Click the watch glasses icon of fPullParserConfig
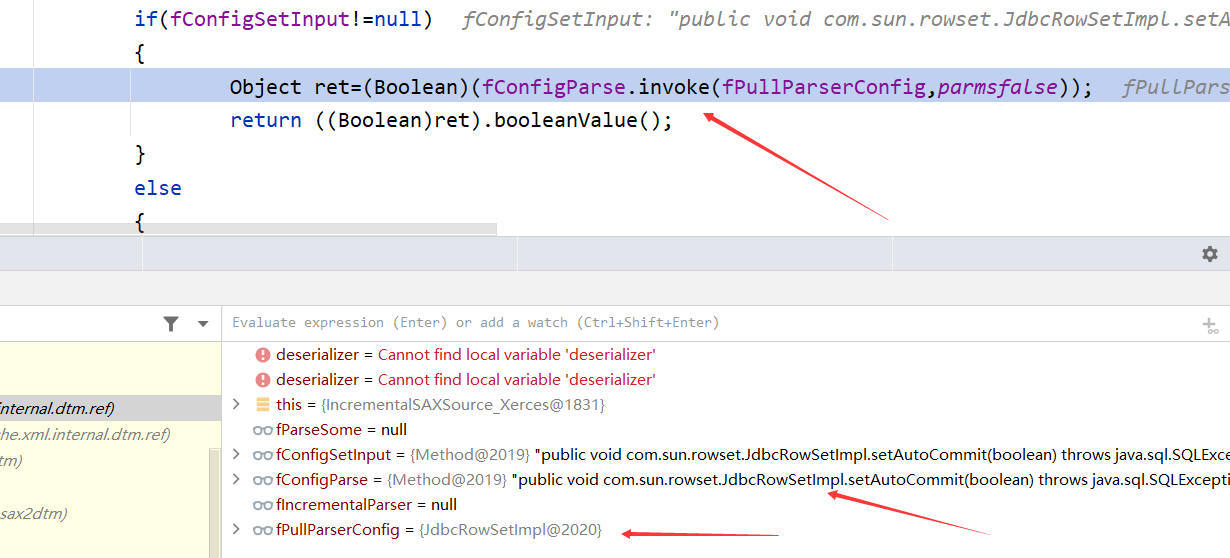The height and width of the screenshot is (558, 1230). 263,530
